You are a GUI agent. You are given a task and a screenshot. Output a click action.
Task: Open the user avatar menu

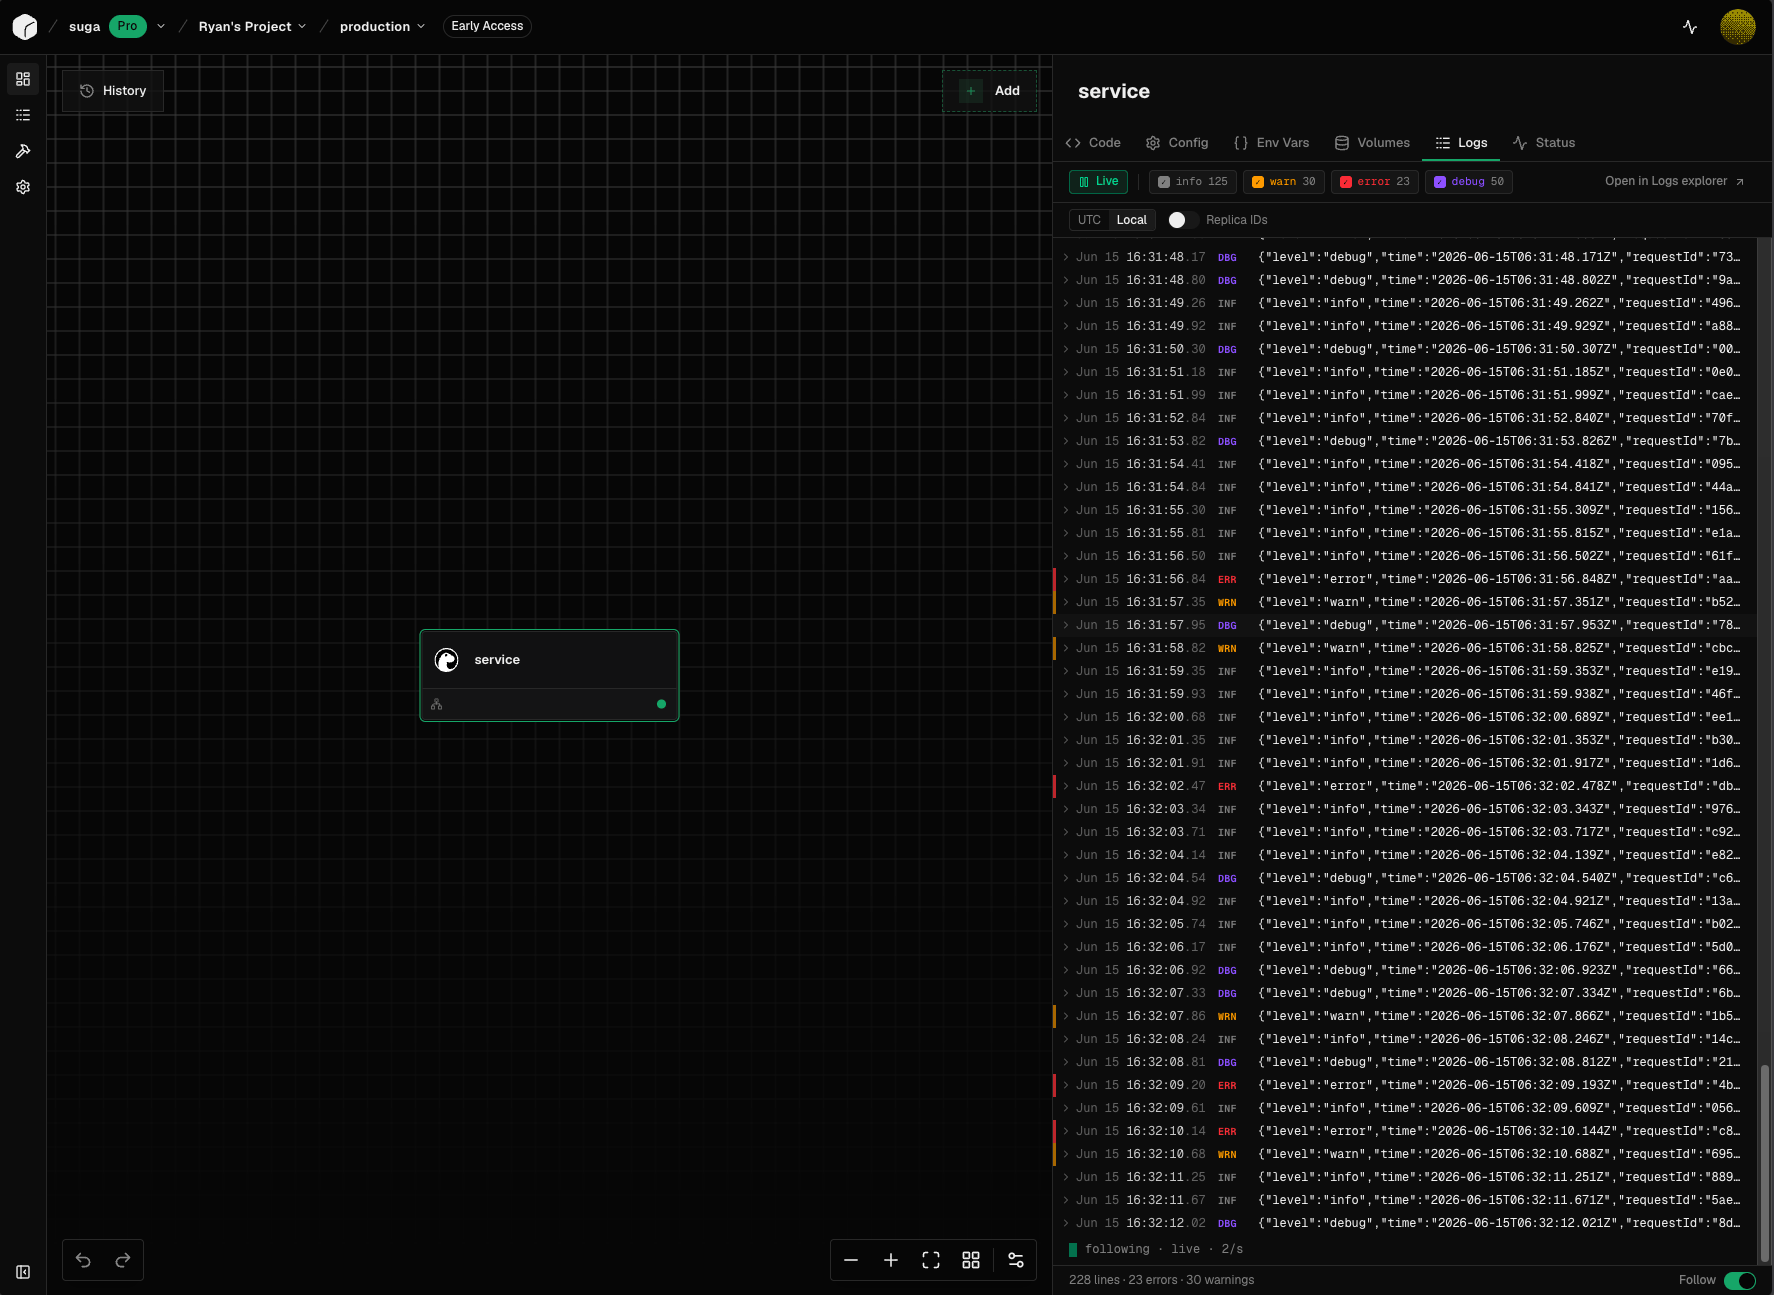click(1738, 27)
